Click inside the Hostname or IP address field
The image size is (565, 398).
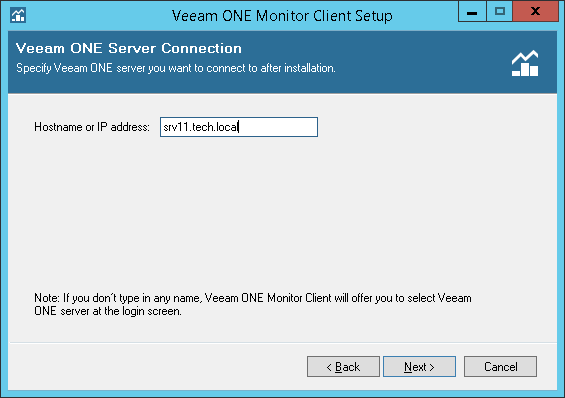coord(239,127)
